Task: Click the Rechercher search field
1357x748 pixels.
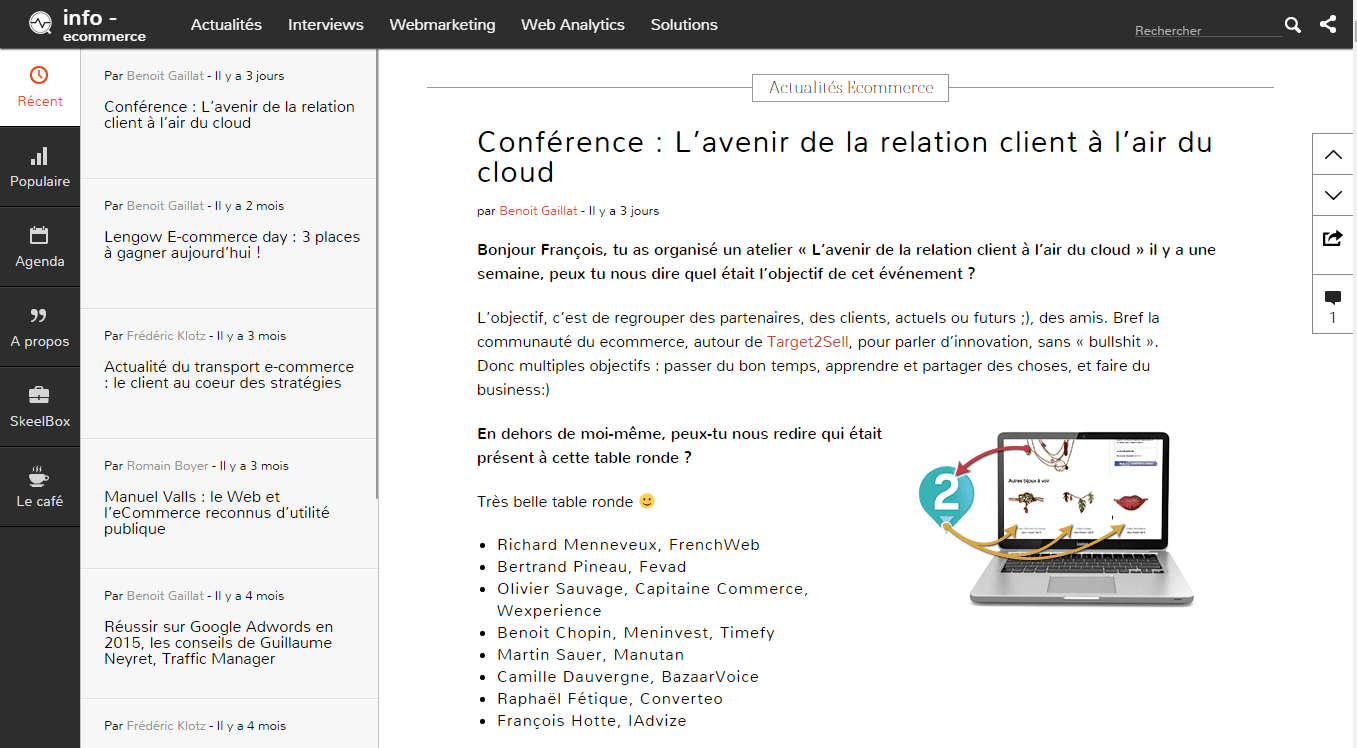Action: pos(1207,30)
